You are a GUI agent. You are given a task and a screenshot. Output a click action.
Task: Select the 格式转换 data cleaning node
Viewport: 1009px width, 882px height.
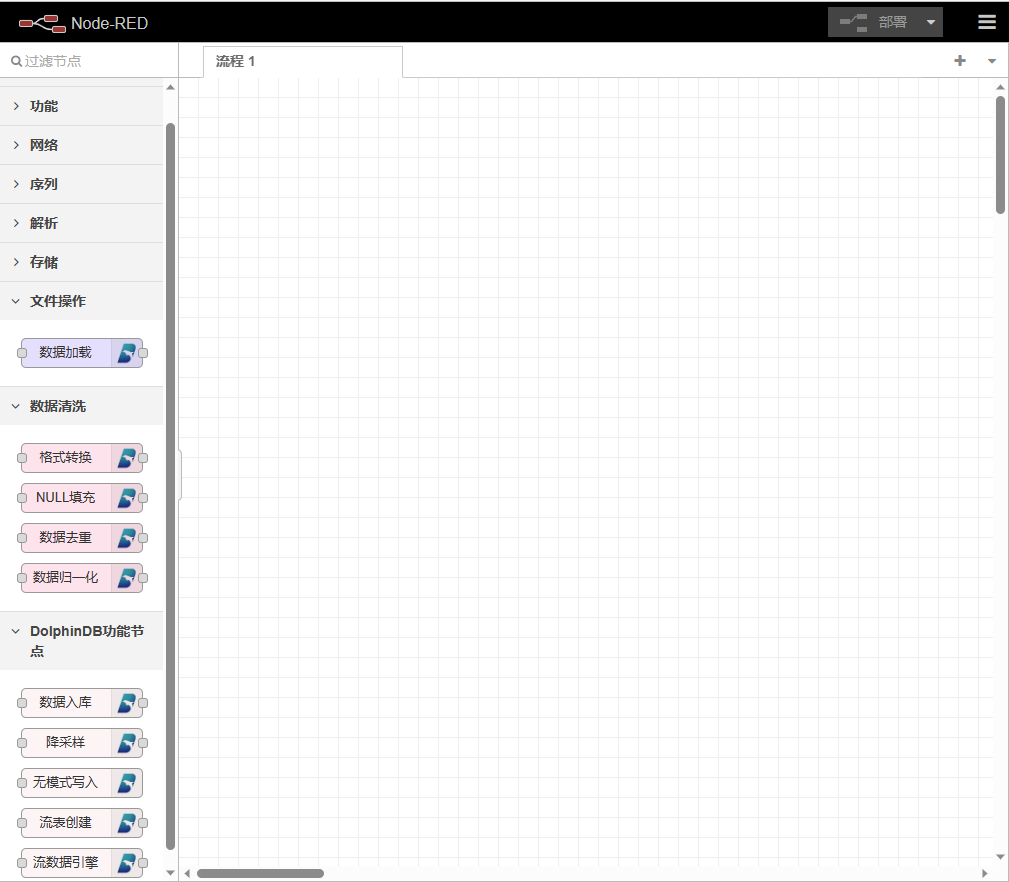[80, 457]
